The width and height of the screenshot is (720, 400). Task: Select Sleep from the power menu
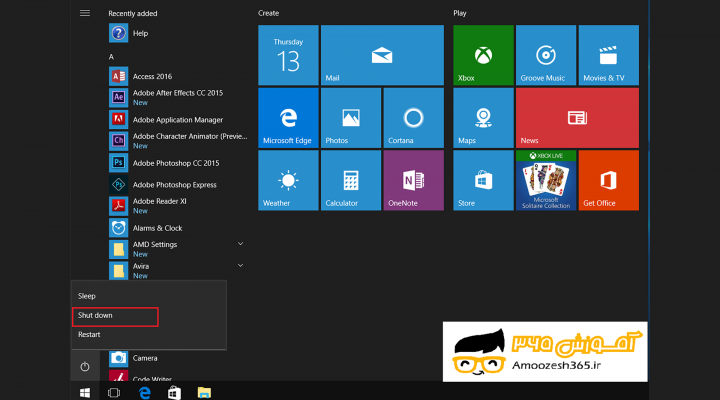pyautogui.click(x=149, y=296)
